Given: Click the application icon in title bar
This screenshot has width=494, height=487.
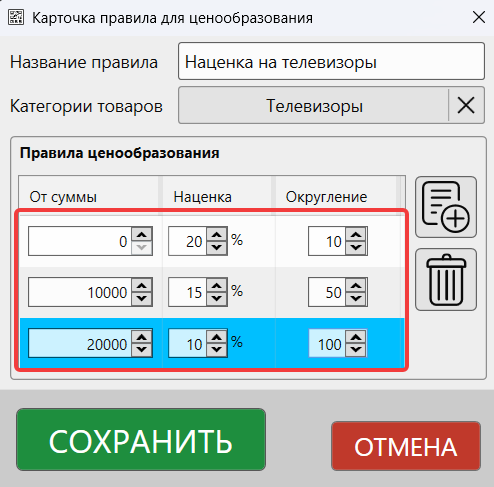Looking at the screenshot, I should pos(16,17).
